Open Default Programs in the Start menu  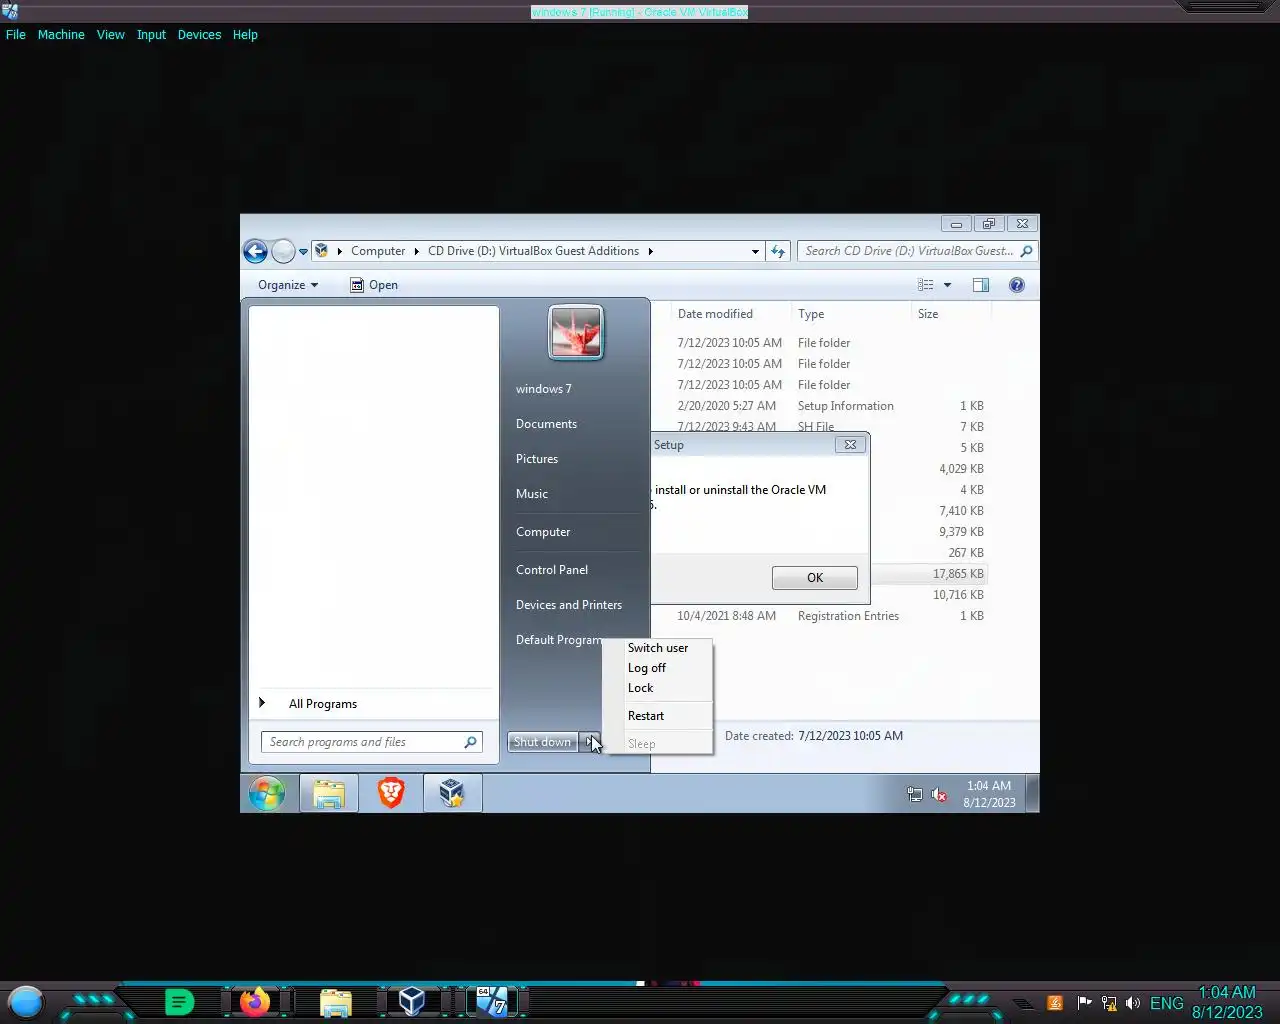558,640
